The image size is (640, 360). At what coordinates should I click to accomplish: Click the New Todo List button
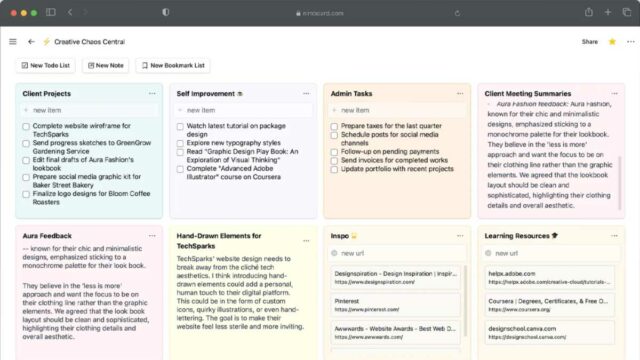46,65
